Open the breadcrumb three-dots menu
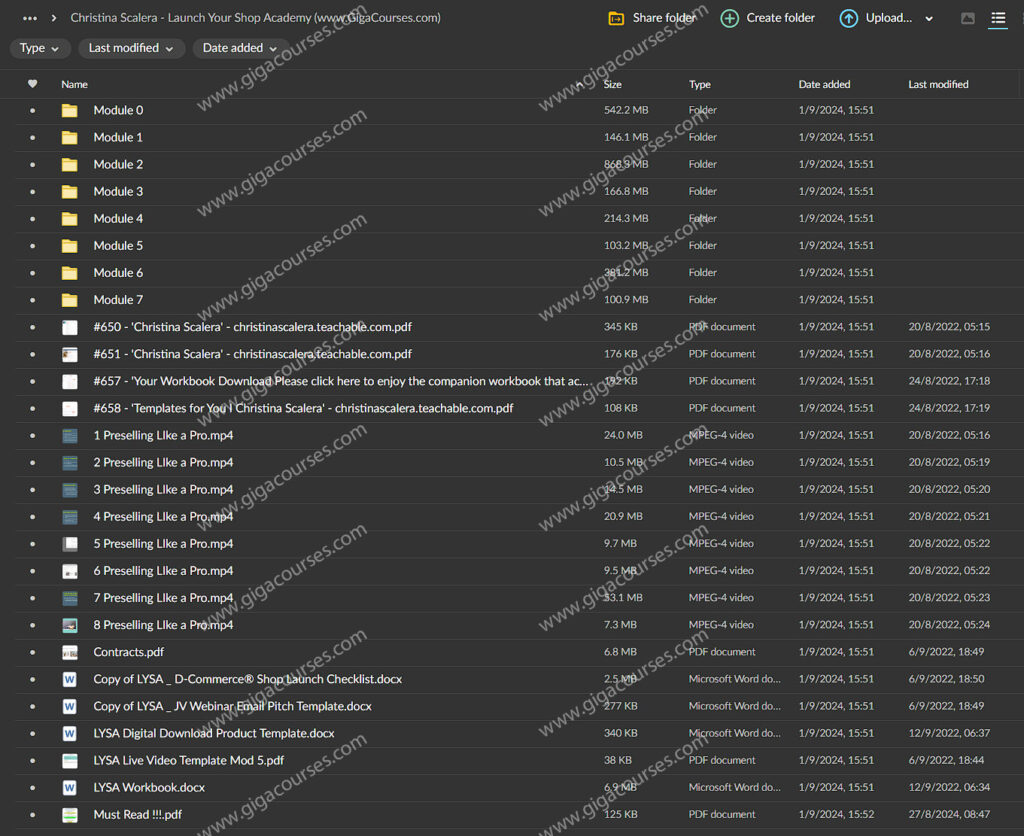Screen dimensions: 1024x836 click(30, 18)
